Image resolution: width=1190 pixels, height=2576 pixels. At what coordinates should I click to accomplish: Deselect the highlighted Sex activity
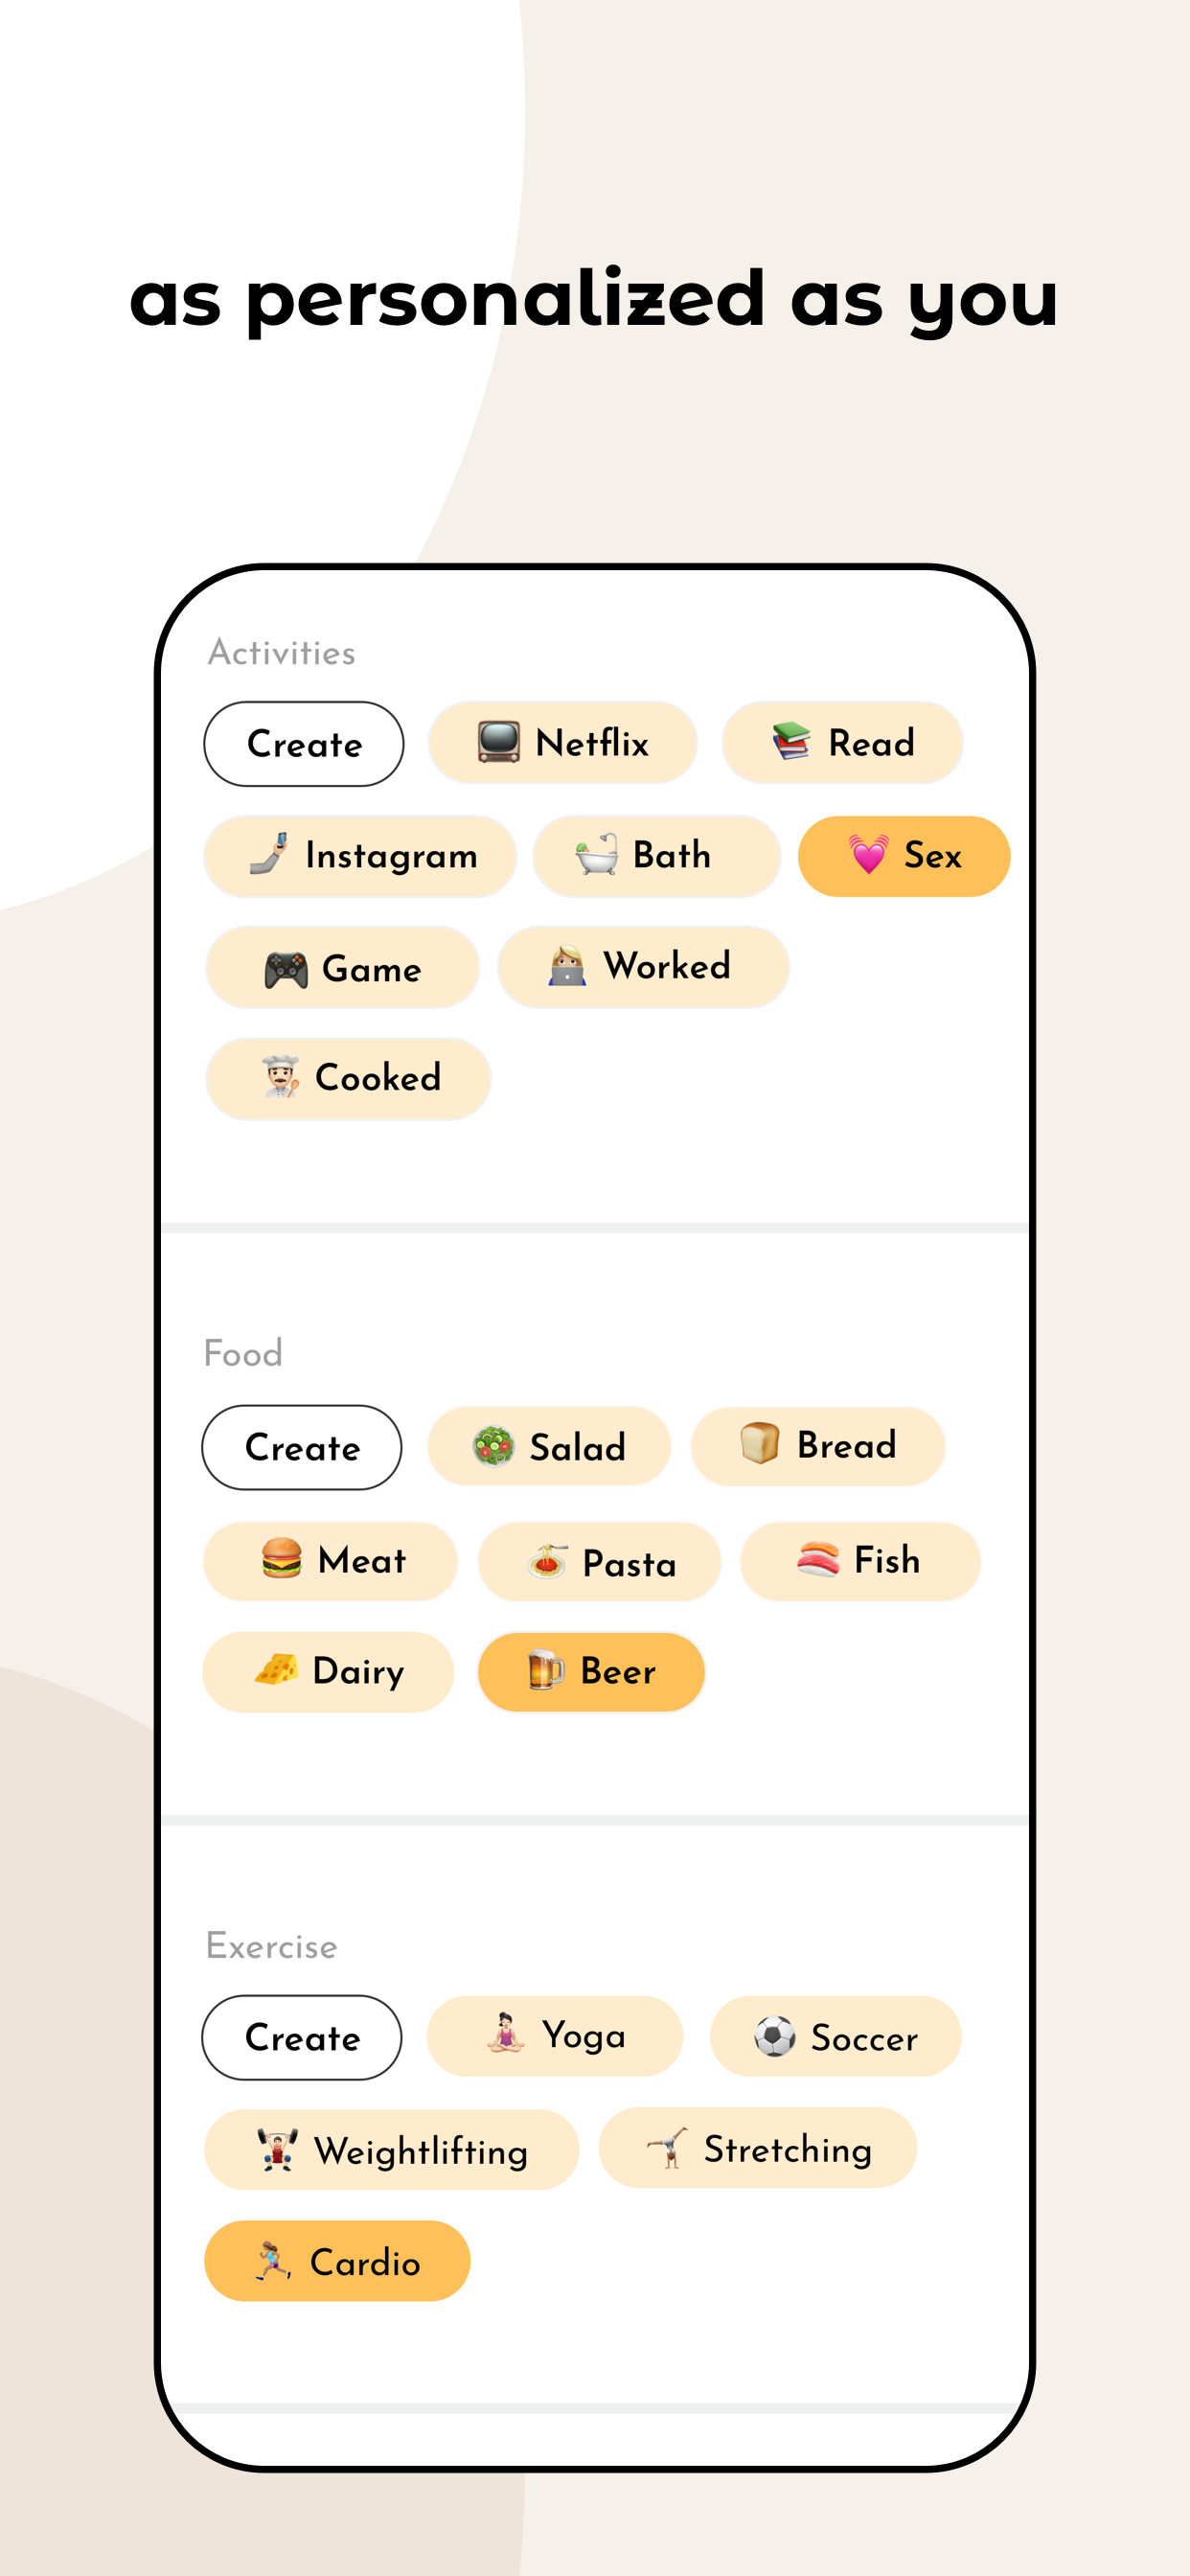coord(903,855)
